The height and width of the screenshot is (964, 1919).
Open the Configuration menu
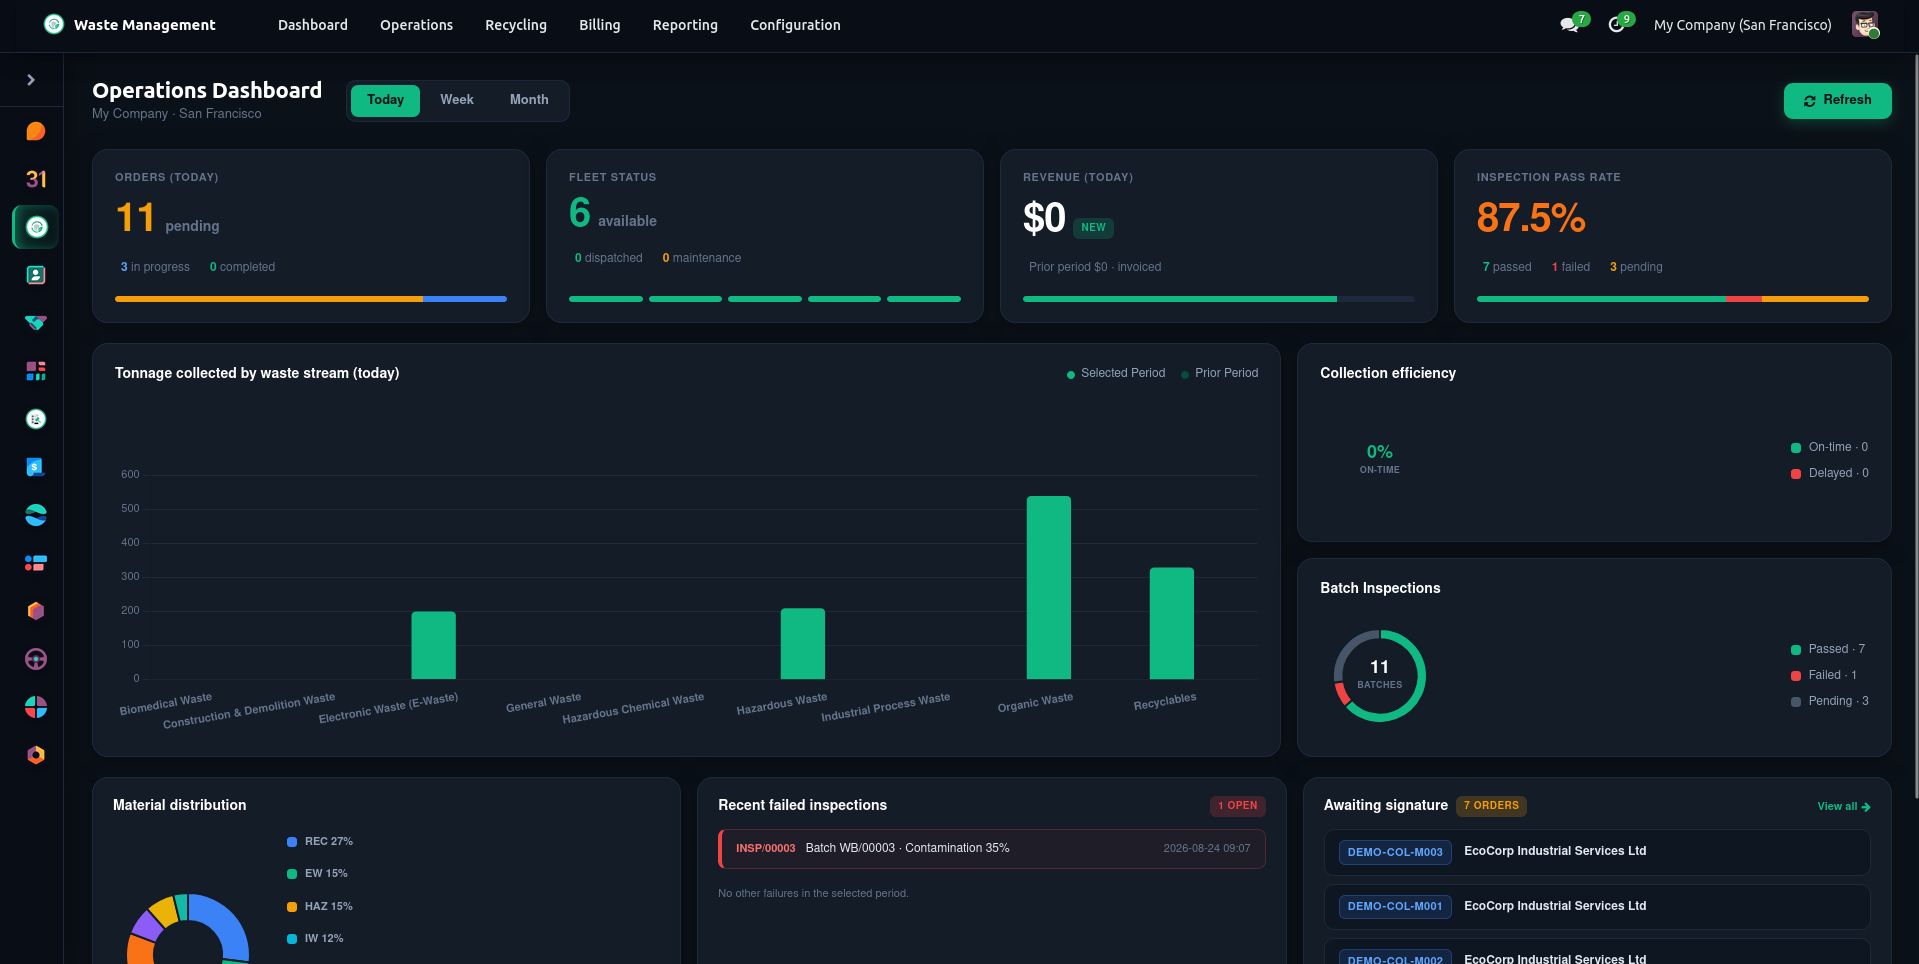(x=795, y=25)
